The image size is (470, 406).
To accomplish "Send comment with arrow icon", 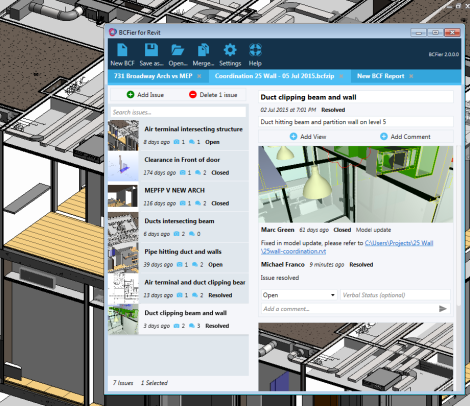I will (443, 309).
